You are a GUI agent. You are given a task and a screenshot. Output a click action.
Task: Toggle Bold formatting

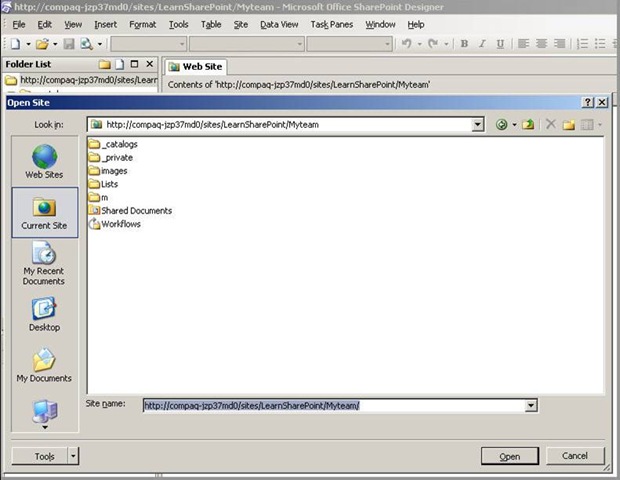[465, 43]
